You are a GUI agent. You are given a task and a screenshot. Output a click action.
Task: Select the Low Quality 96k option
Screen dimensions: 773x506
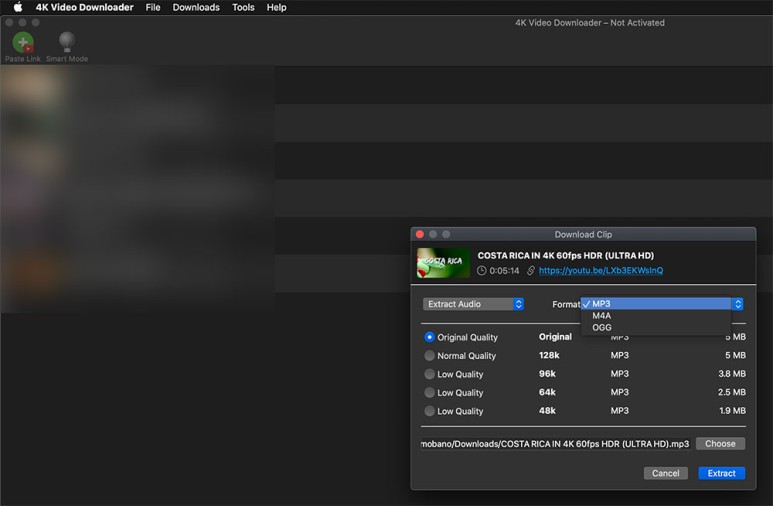[x=429, y=374]
